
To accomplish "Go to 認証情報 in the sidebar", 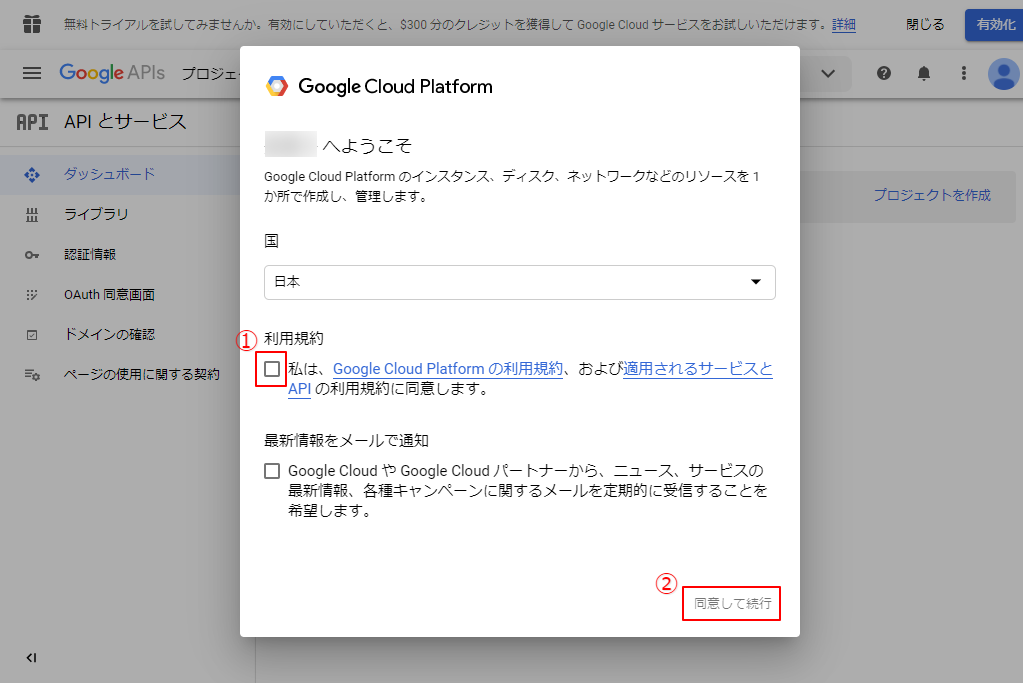I will [90, 254].
